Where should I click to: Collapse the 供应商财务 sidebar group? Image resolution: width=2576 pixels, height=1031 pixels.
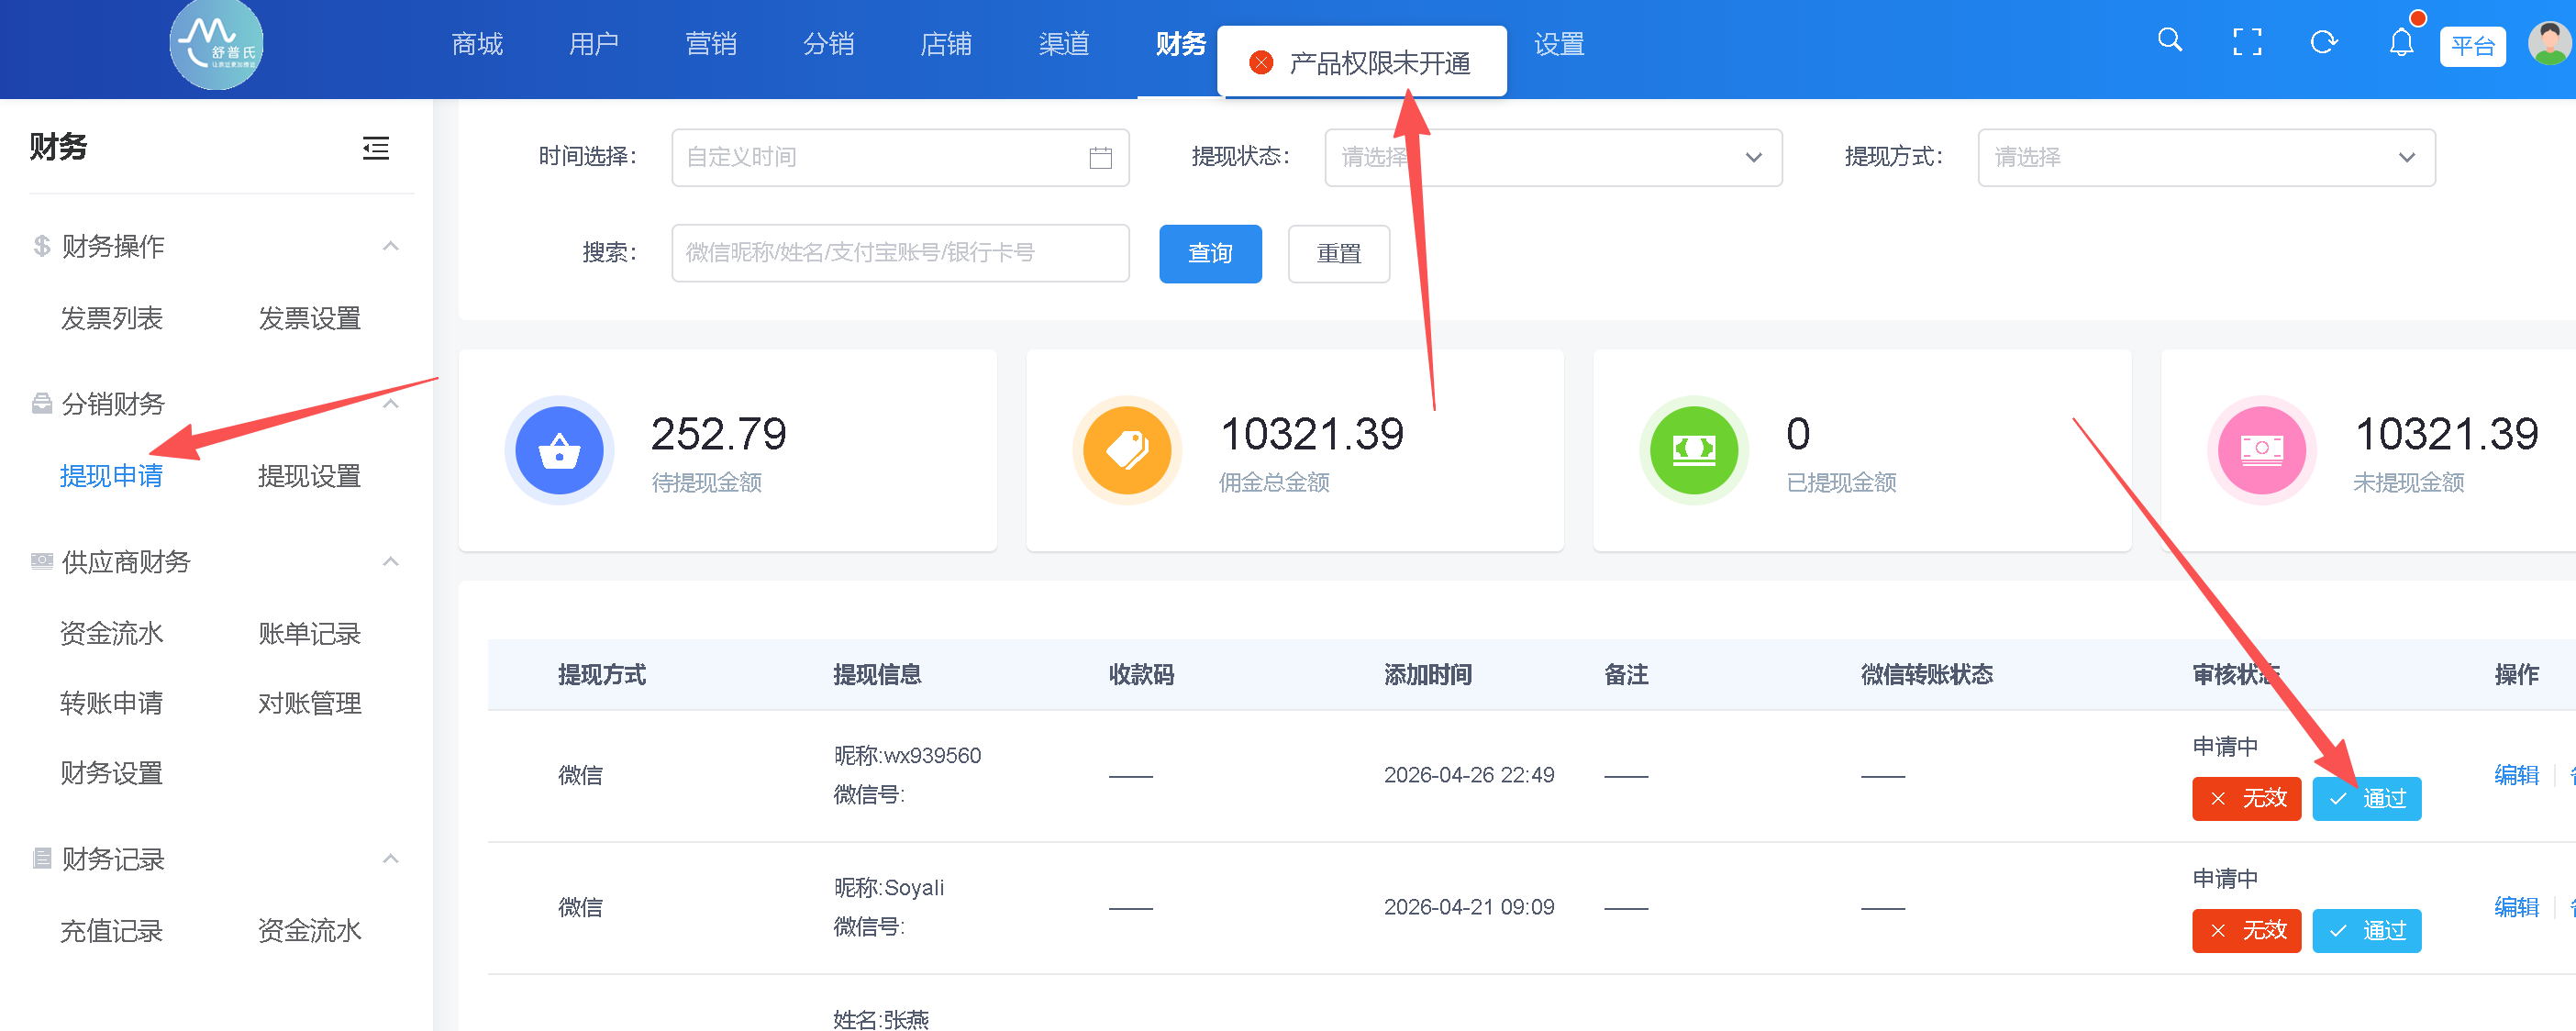391,561
